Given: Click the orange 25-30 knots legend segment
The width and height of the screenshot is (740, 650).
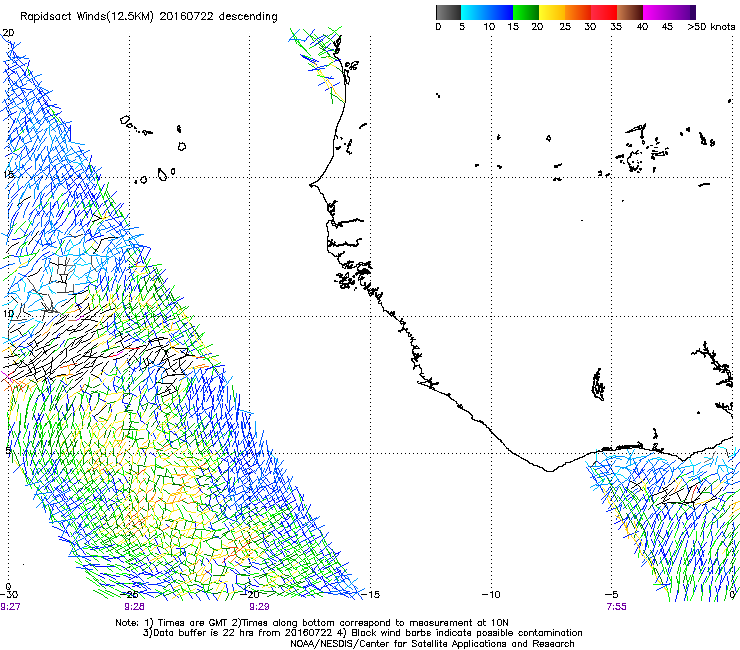Looking at the screenshot, I should point(578,12).
